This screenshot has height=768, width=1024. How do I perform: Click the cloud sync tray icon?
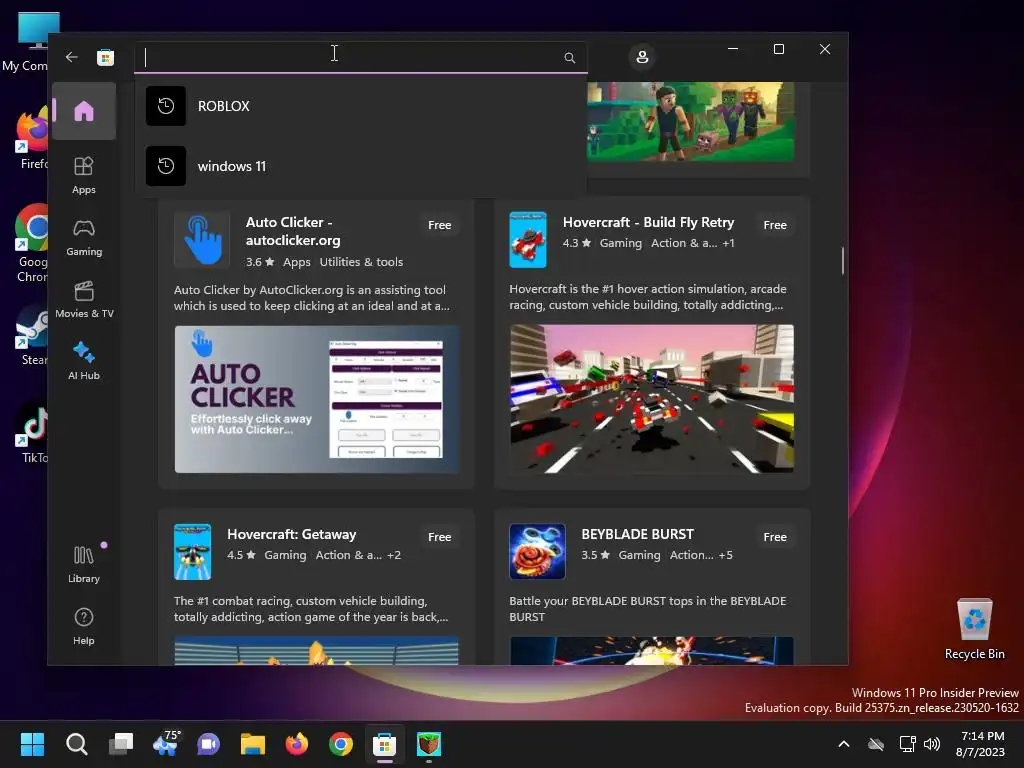[x=876, y=744]
